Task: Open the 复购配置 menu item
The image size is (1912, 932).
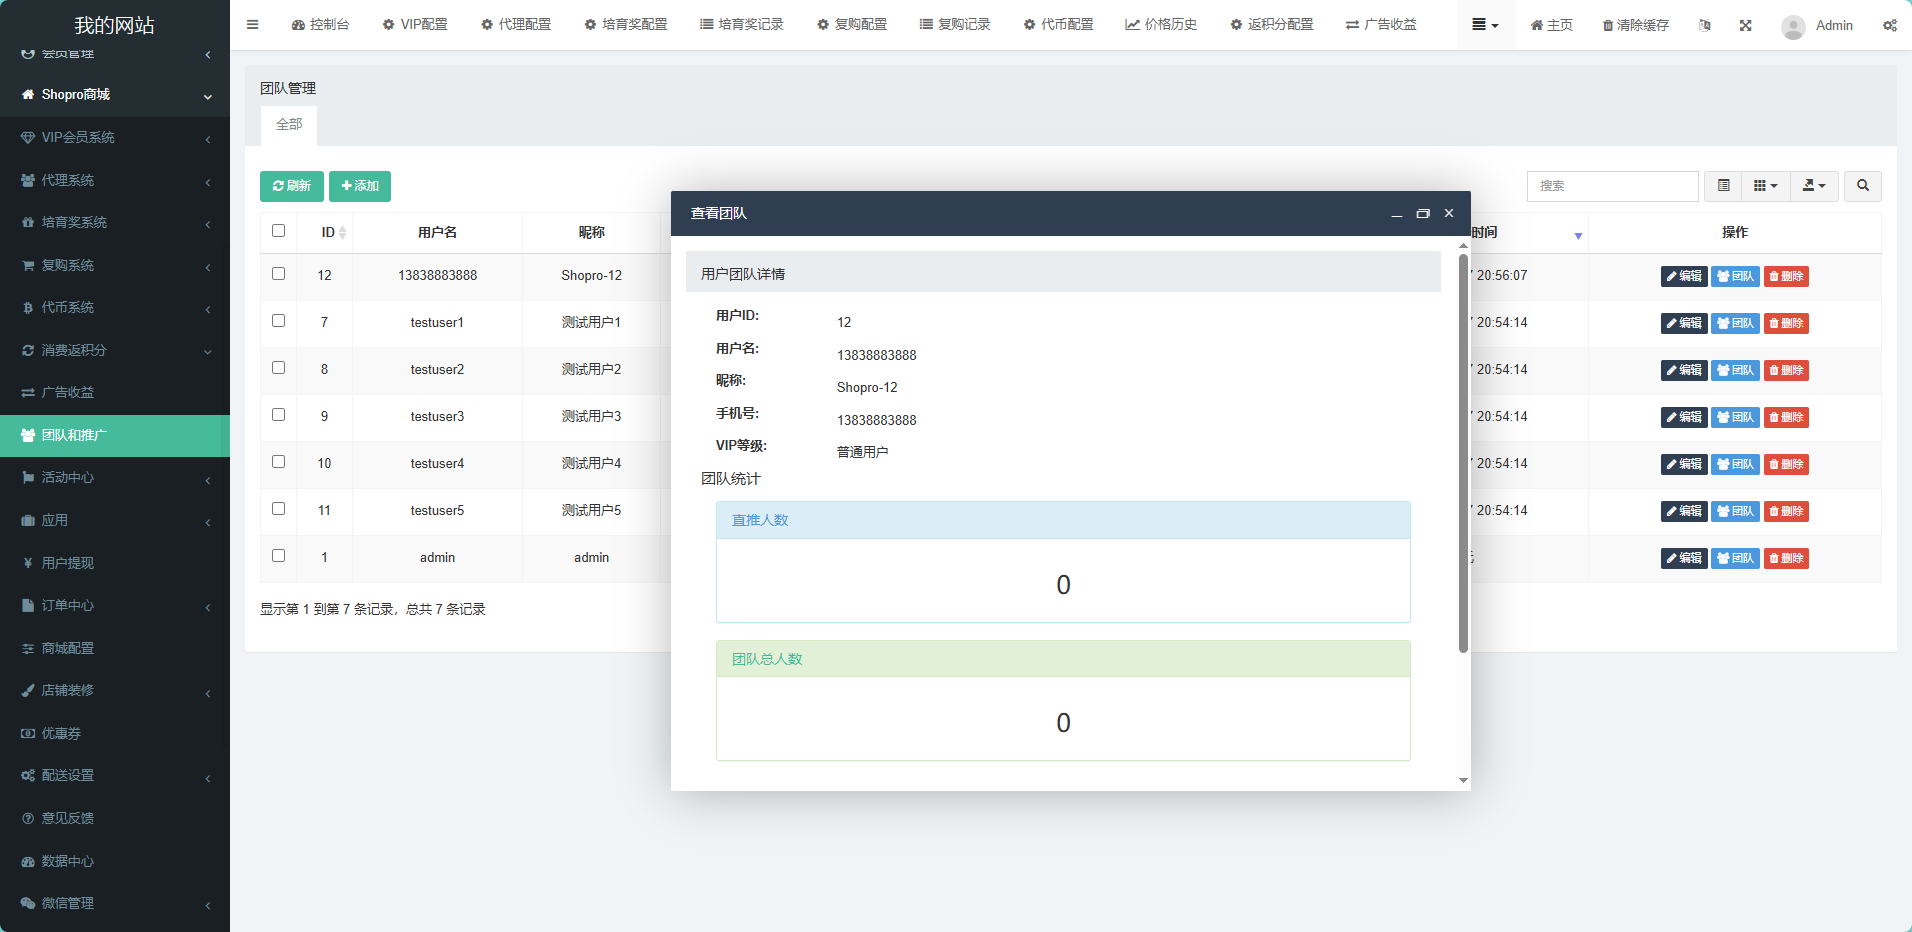Action: [852, 24]
